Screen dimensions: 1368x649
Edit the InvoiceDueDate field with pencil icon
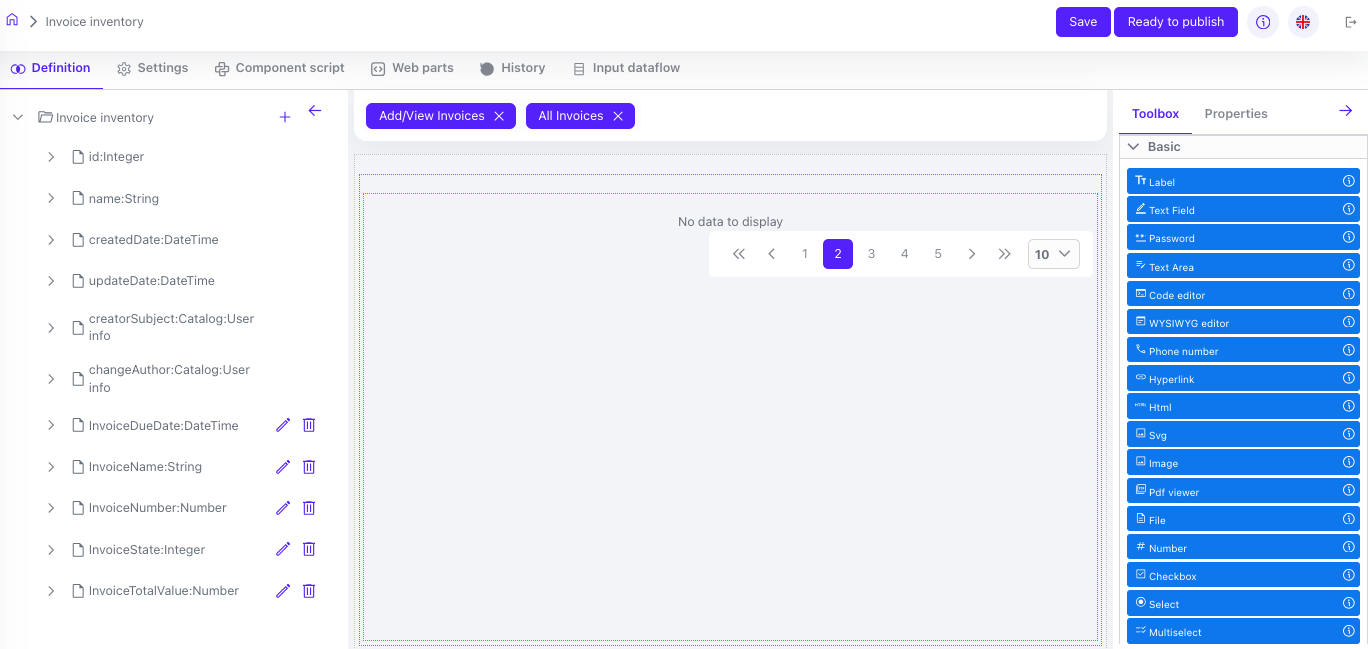283,425
